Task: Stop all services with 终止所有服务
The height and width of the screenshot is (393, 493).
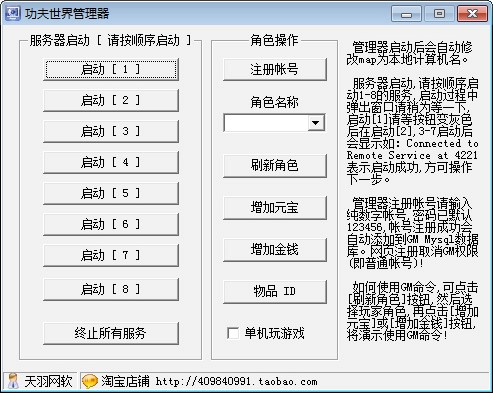Action: point(111,333)
